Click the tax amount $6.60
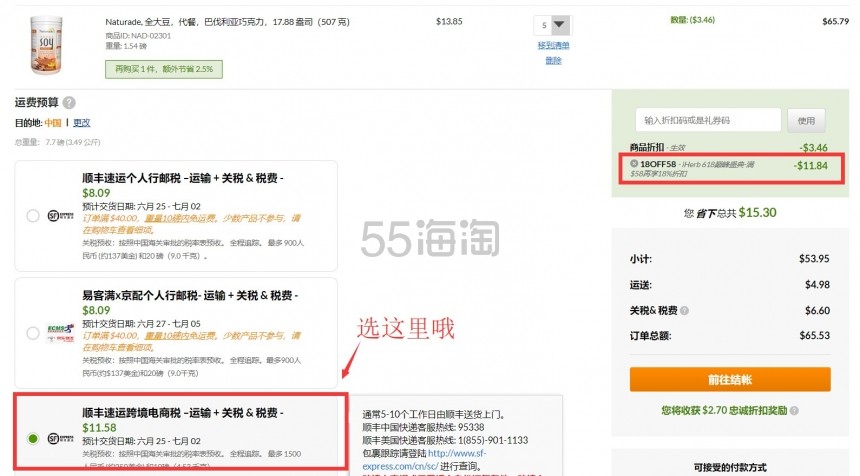Screen dimensions: 860x476 pyautogui.click(x=817, y=310)
